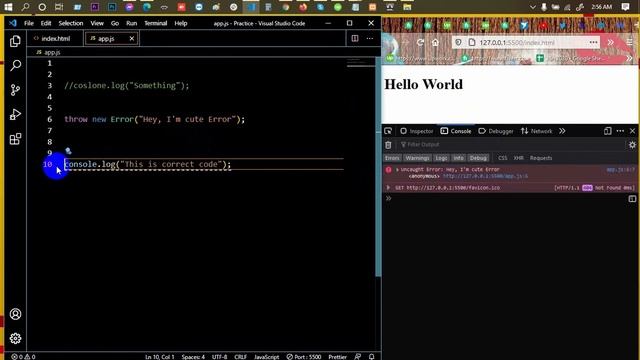Open the browser hamburger menu

[629, 42]
